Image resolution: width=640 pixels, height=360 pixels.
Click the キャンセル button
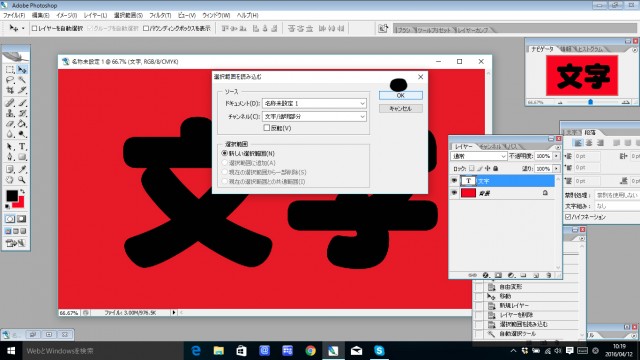click(x=400, y=109)
